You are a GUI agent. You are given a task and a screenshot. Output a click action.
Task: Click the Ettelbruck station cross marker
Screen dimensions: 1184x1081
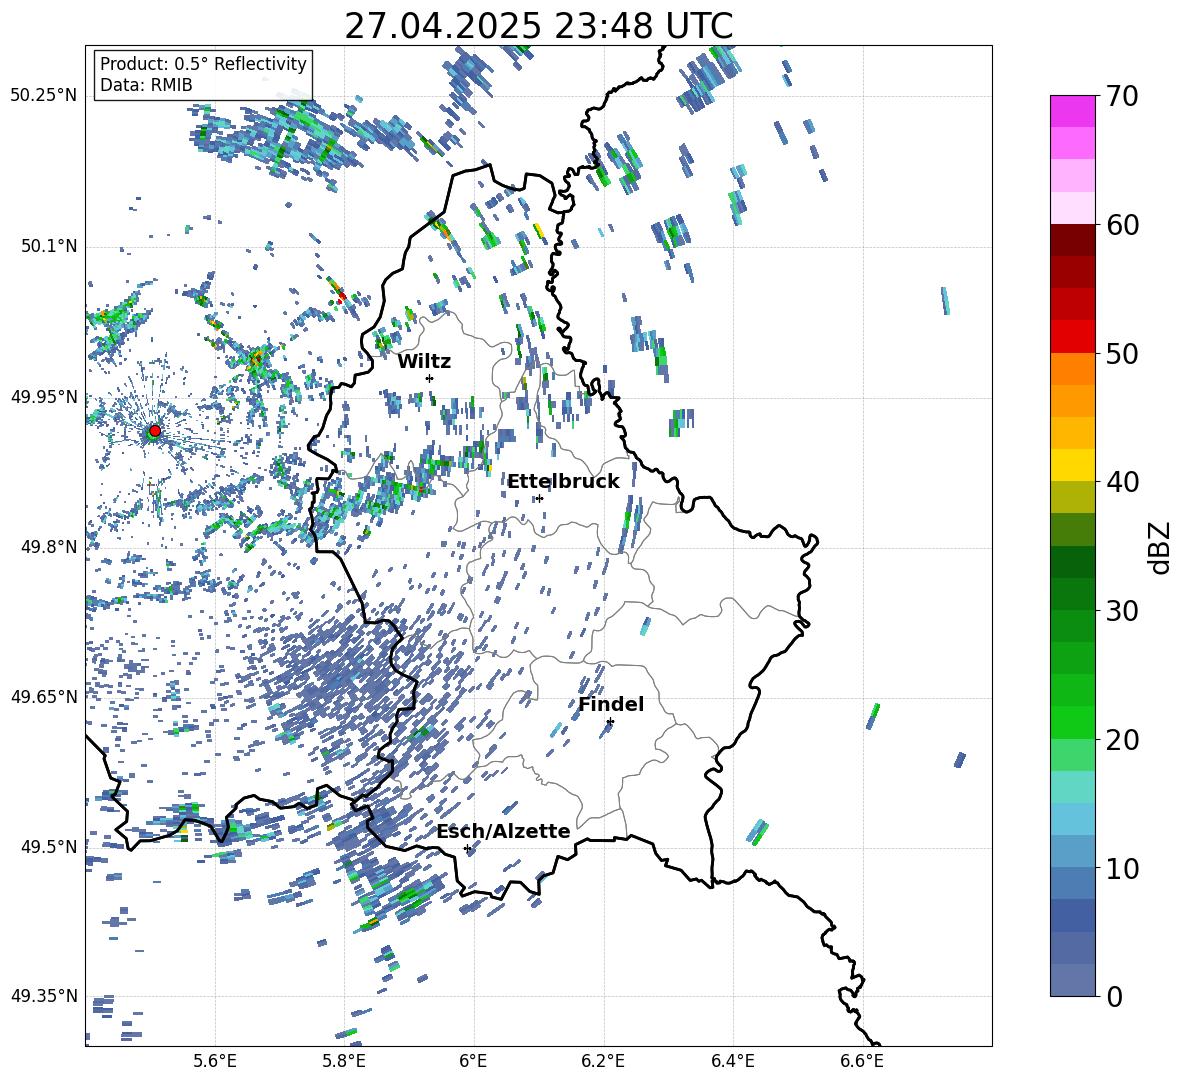coord(539,498)
